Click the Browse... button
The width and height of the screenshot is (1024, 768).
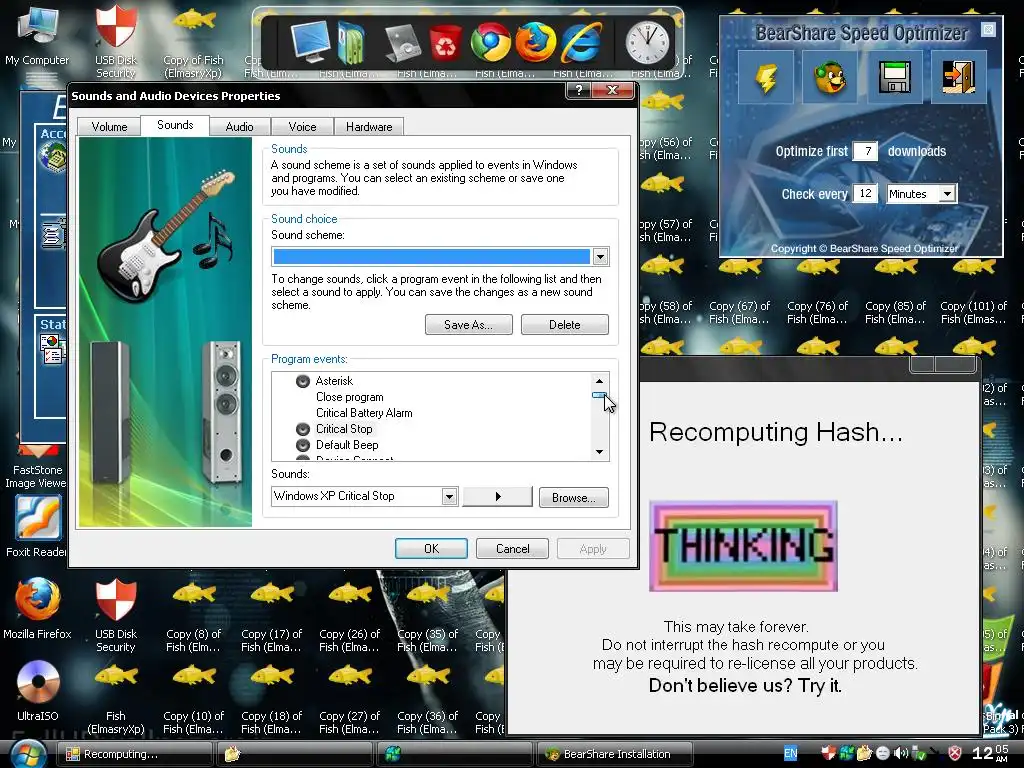pyautogui.click(x=573, y=498)
